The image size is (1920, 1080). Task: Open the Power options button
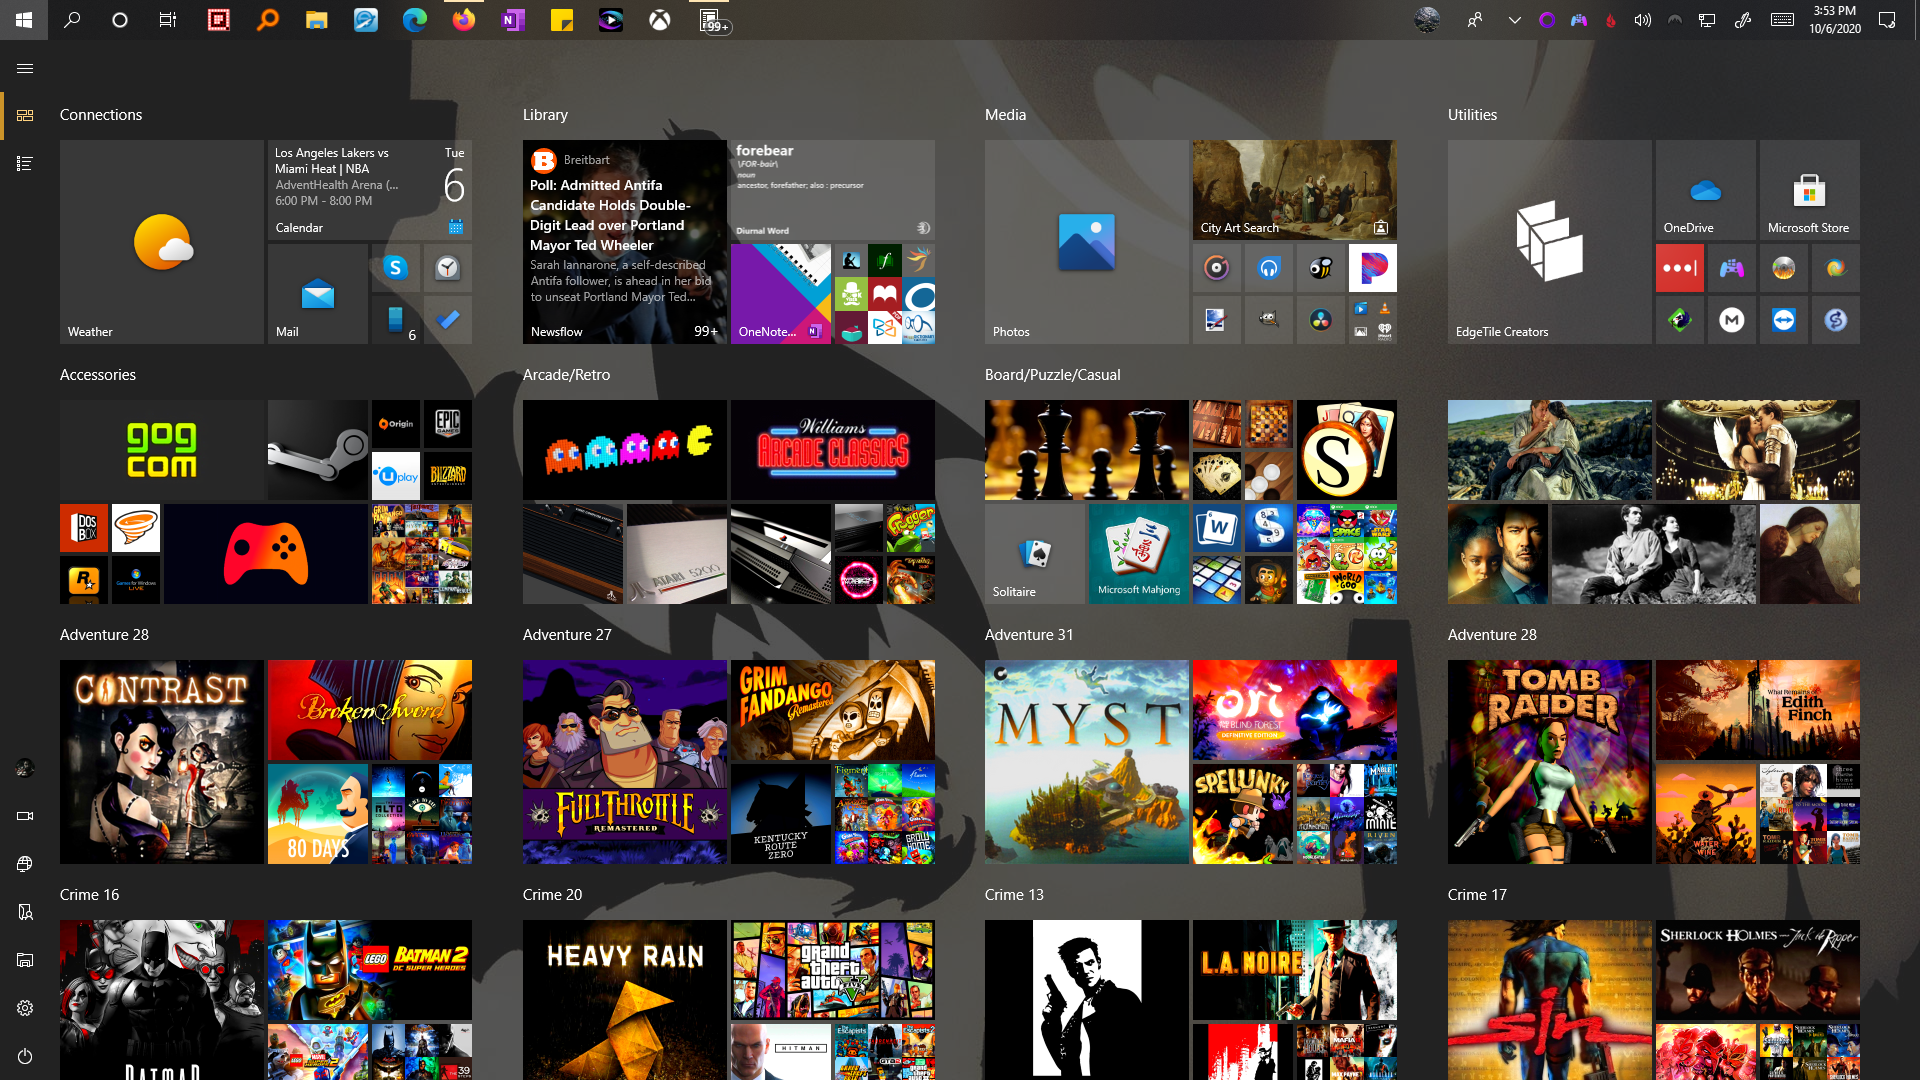25,1056
